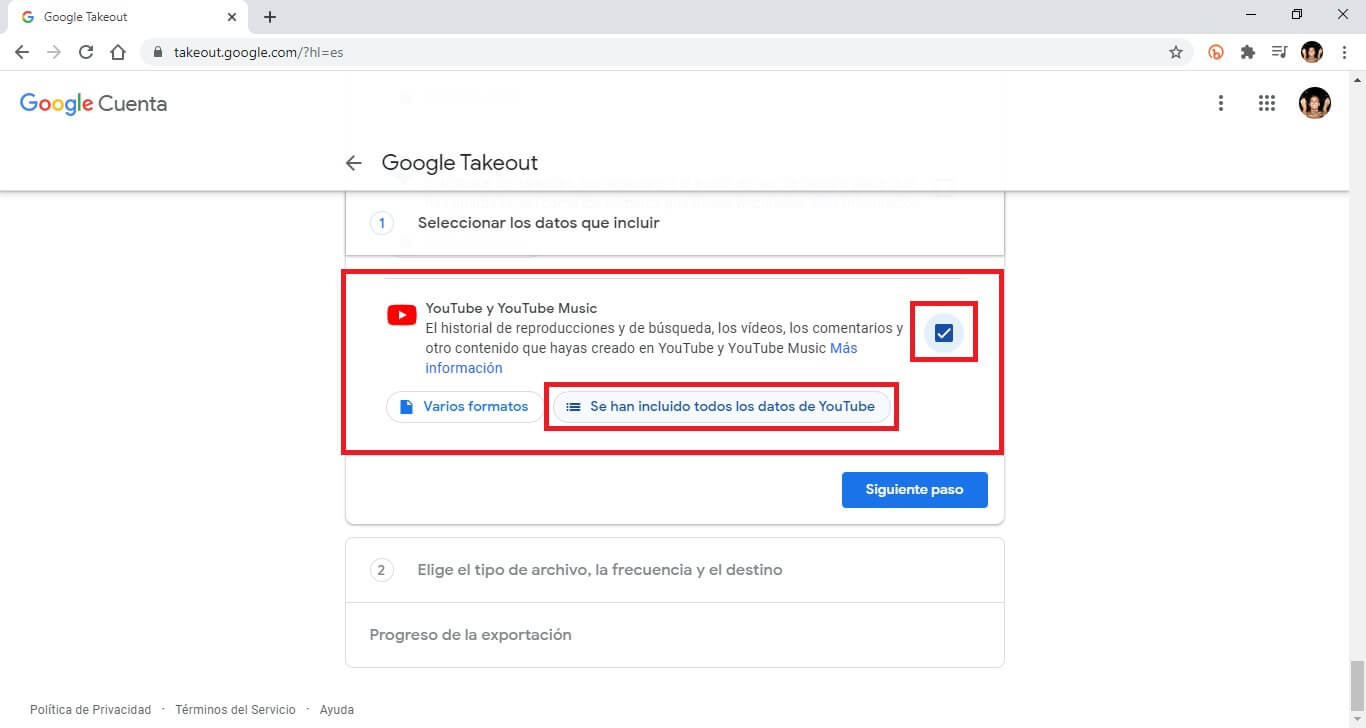Open the Ayuda footer link
Viewport: 1366px width, 728px height.
click(x=337, y=709)
